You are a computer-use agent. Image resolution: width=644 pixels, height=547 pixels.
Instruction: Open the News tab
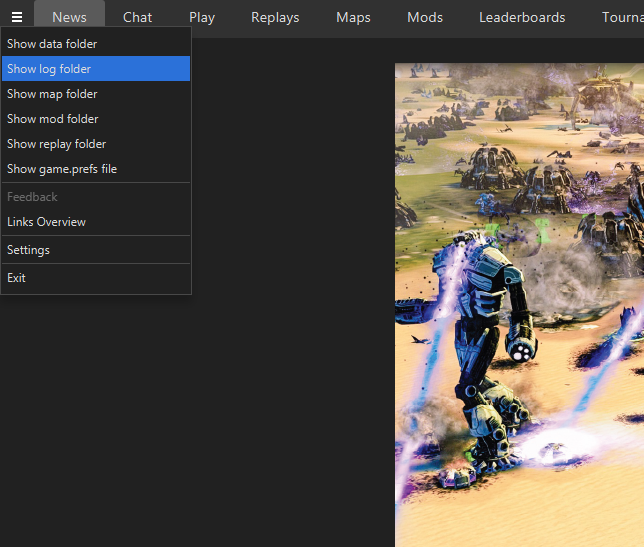click(x=69, y=17)
